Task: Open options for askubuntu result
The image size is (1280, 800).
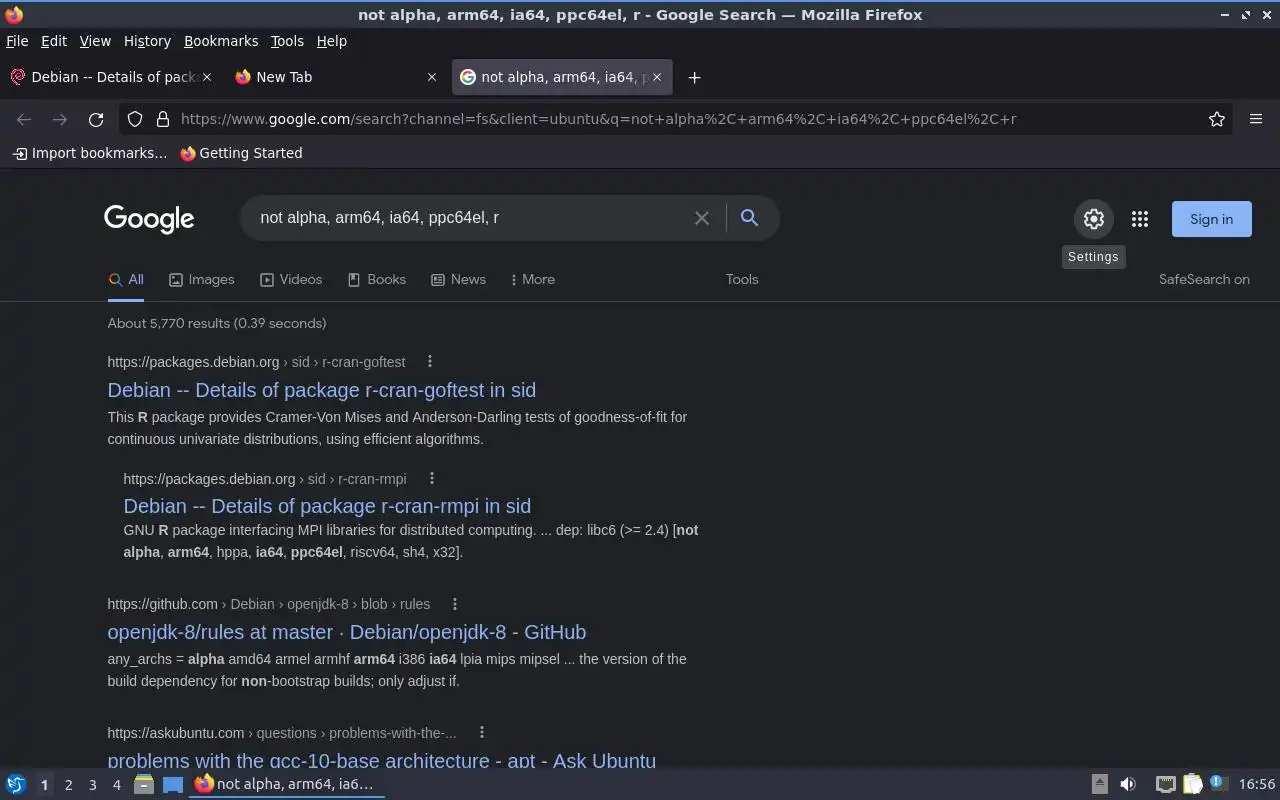Action: click(482, 733)
